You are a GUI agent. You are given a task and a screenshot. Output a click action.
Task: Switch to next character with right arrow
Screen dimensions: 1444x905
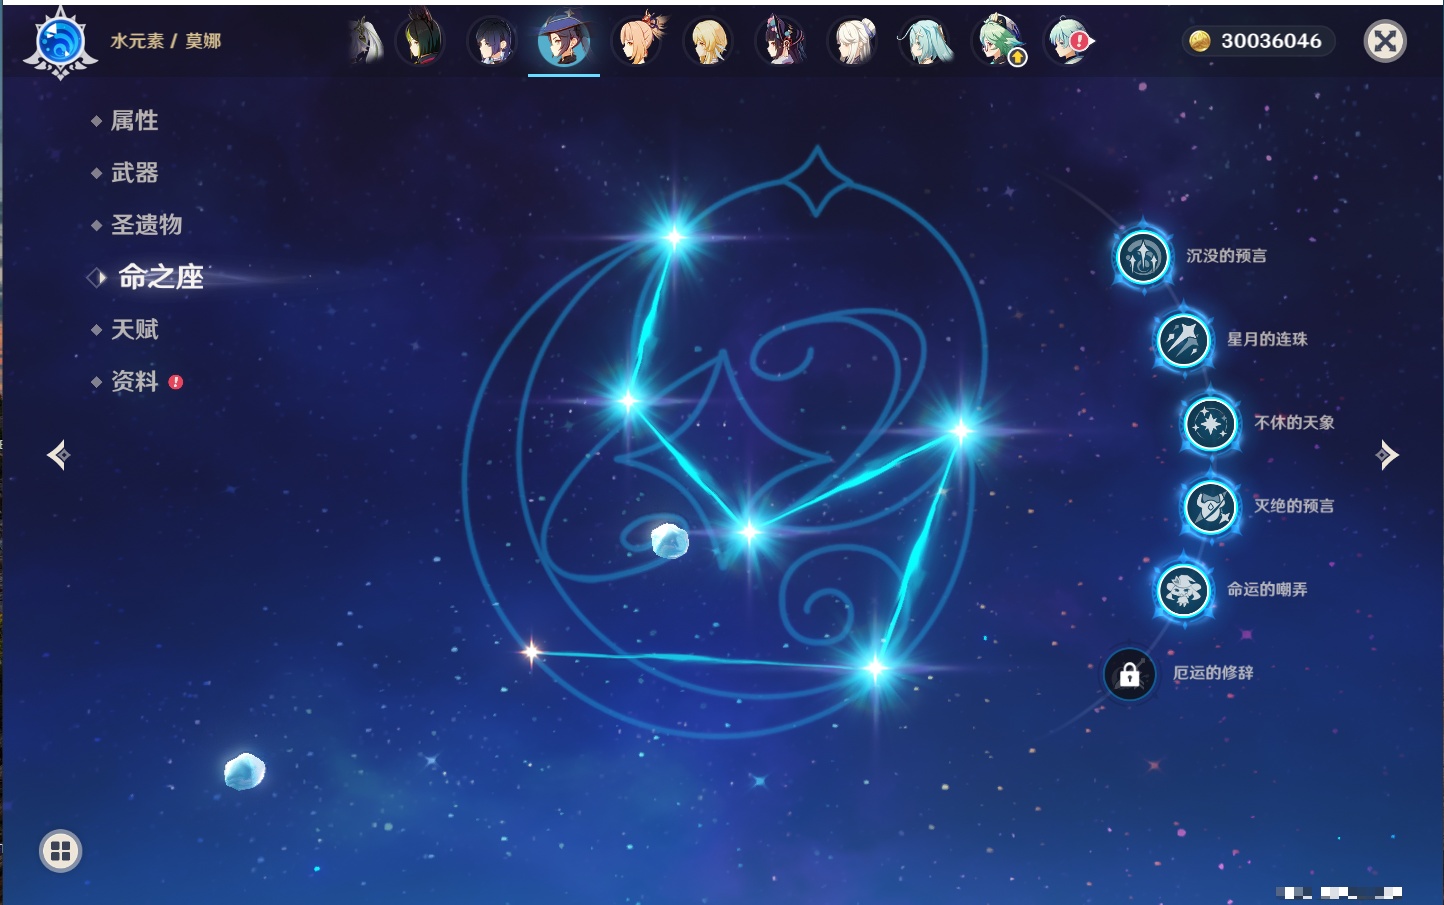point(1387,455)
